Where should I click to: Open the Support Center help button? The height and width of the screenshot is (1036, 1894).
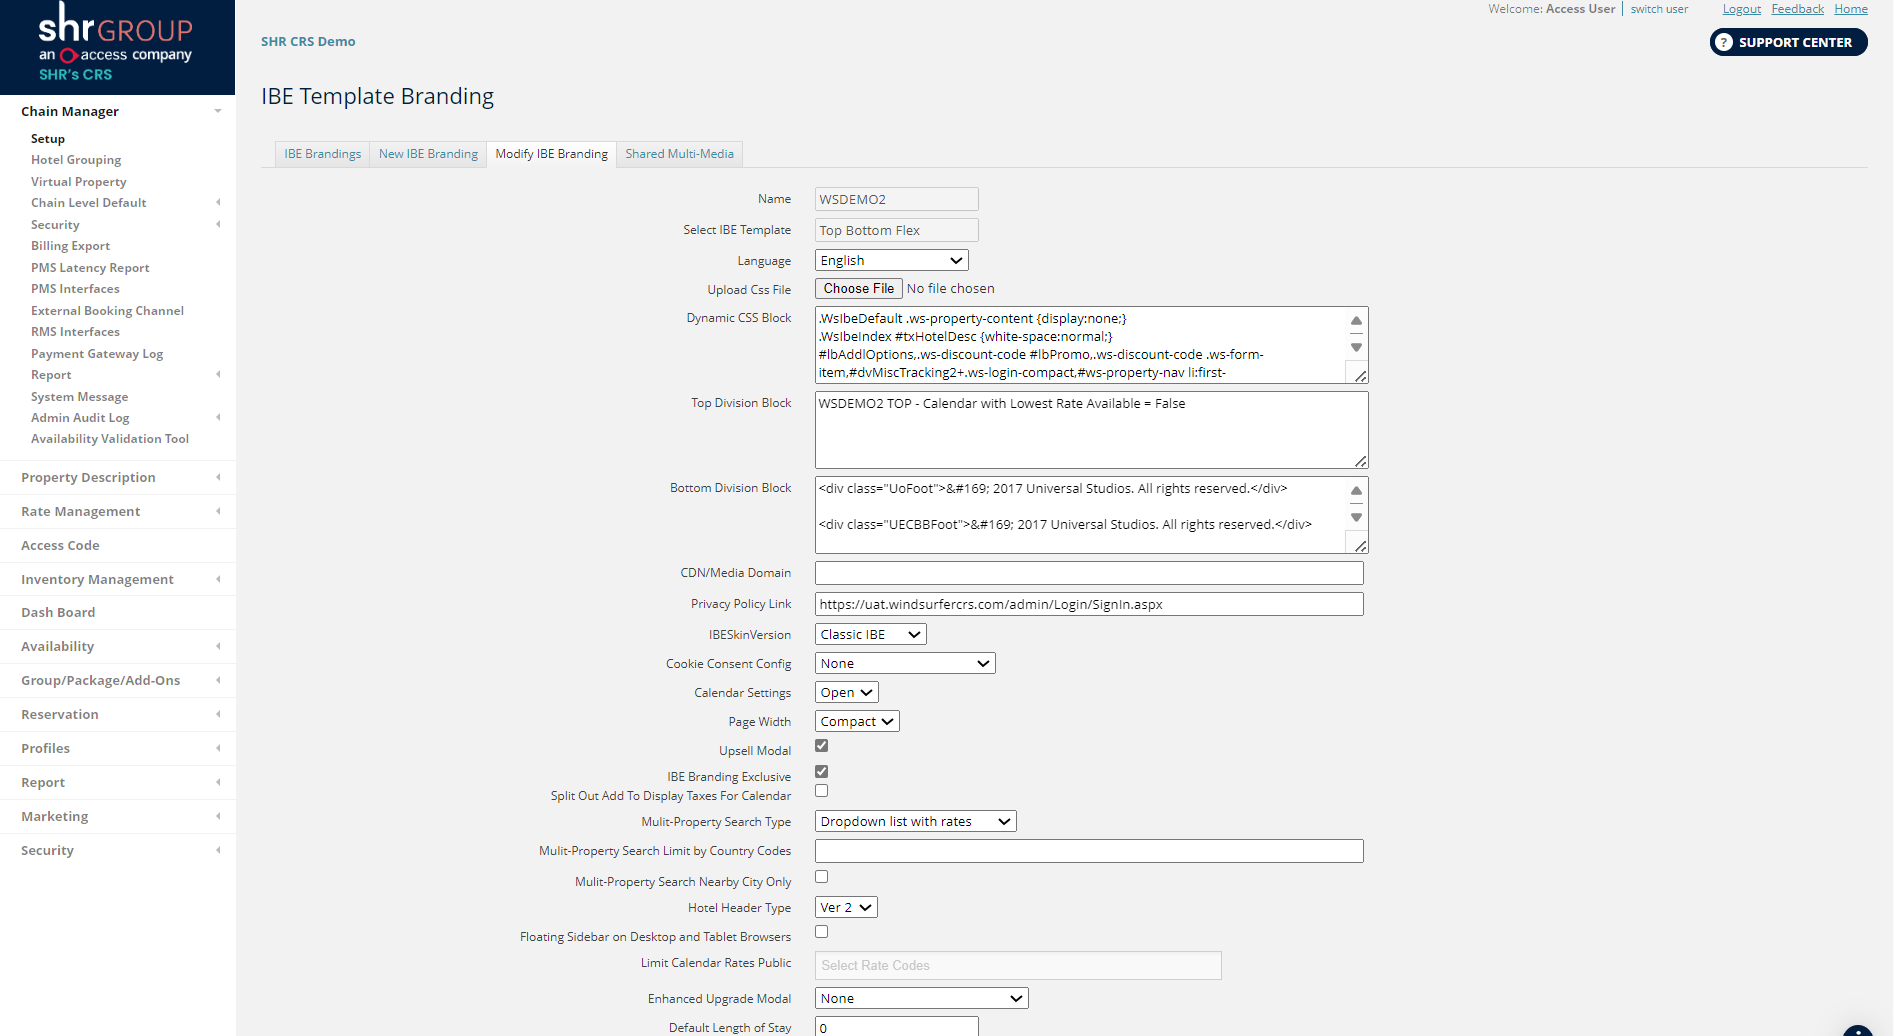[1788, 42]
